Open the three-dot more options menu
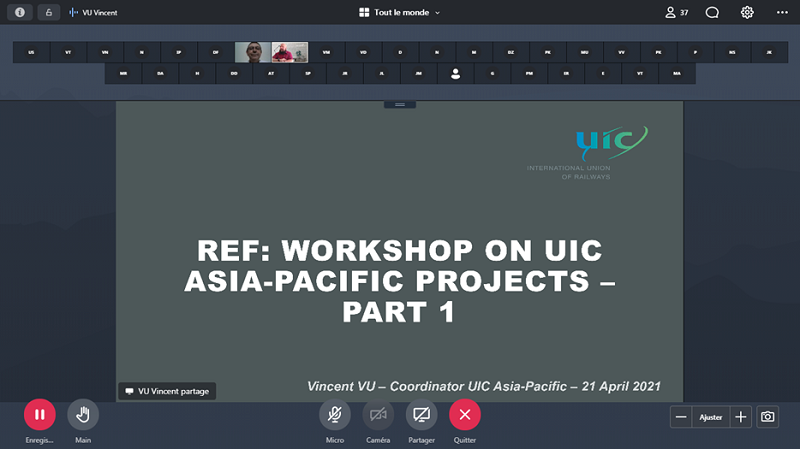The image size is (800, 449). pos(782,12)
